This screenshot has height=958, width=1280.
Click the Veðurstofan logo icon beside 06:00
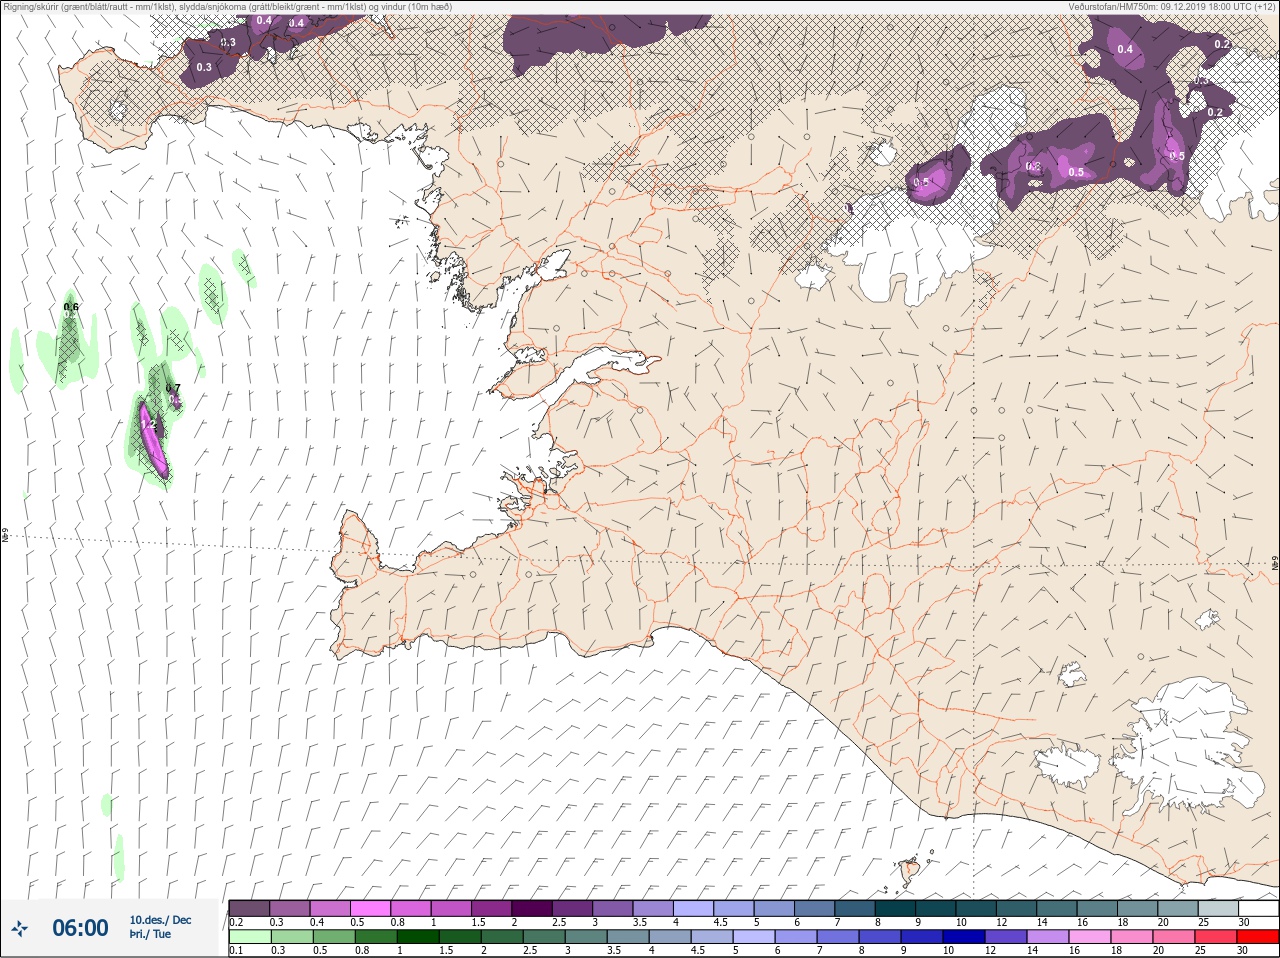point(21,929)
